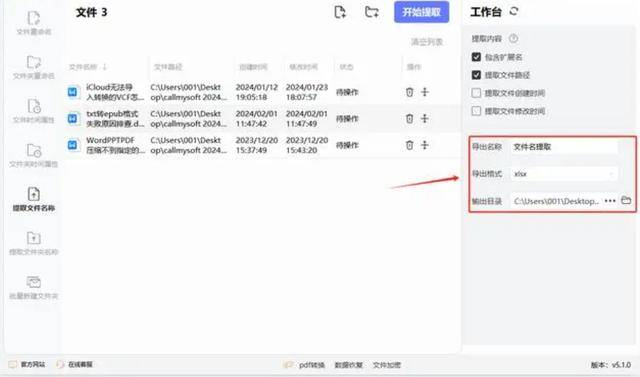Click the 开始提取 button
This screenshot has width=640, height=377.
422,12
